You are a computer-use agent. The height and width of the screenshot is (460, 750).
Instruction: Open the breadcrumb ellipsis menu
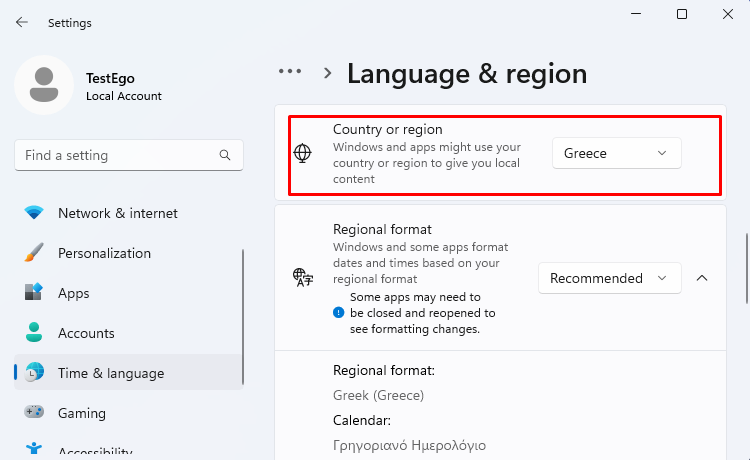(x=290, y=72)
